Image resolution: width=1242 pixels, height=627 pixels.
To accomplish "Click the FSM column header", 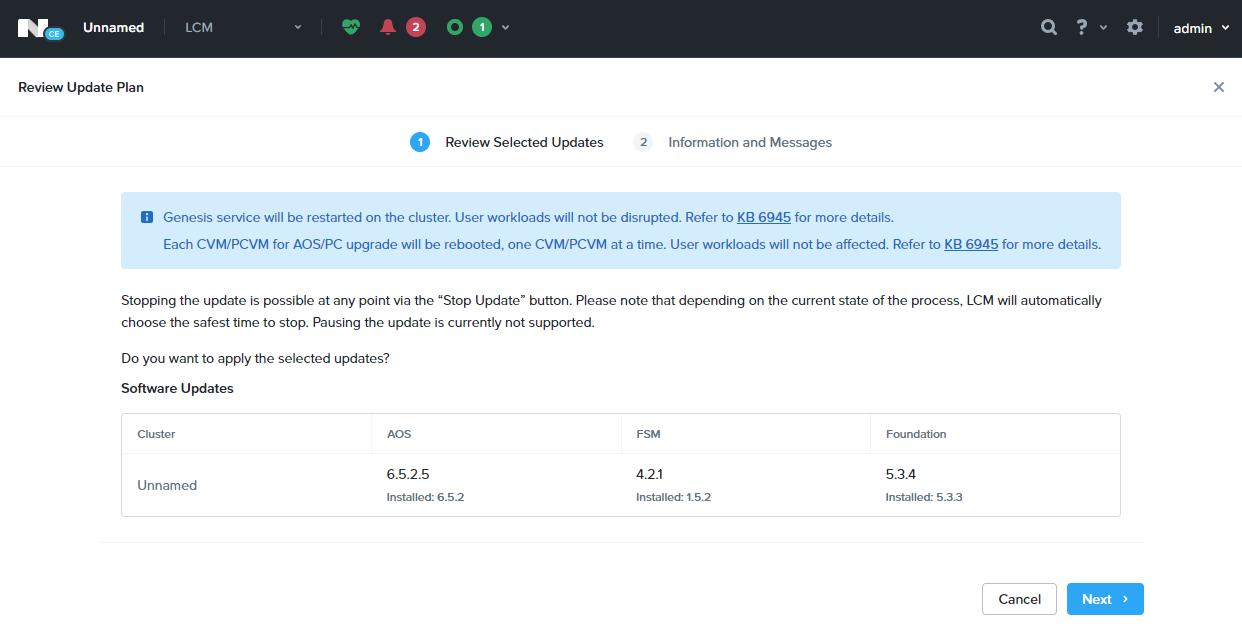I will 648,434.
